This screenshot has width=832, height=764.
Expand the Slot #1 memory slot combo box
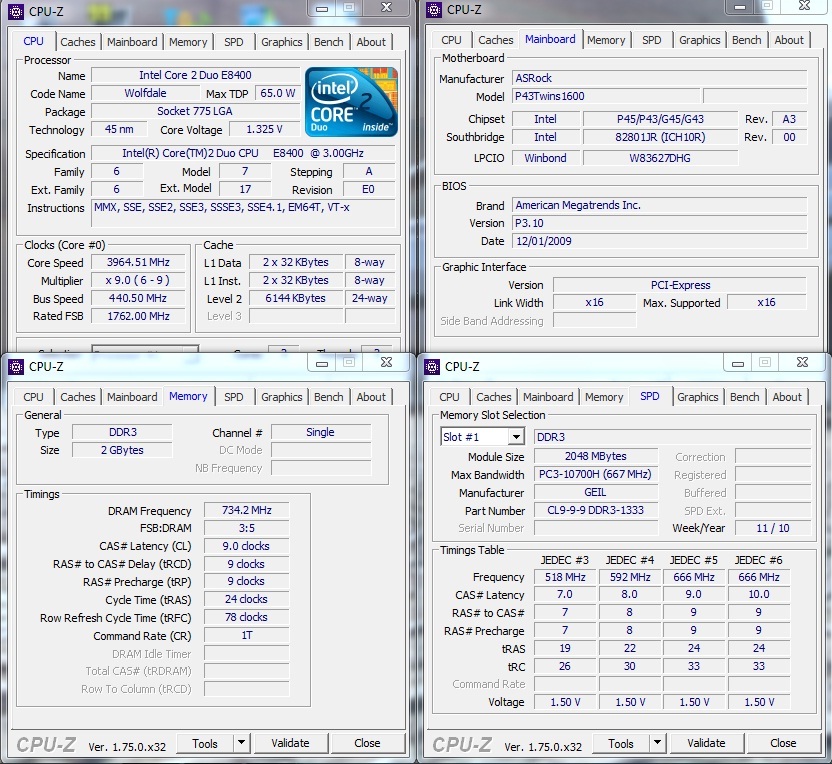click(515, 437)
